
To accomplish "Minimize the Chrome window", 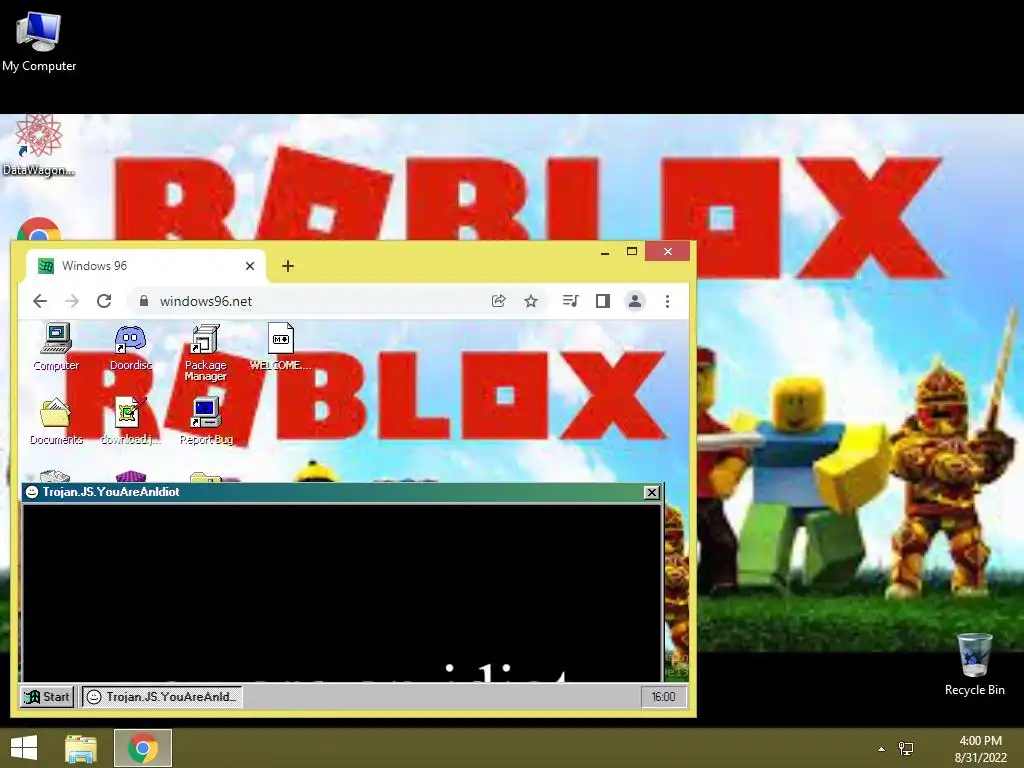I will (605, 251).
